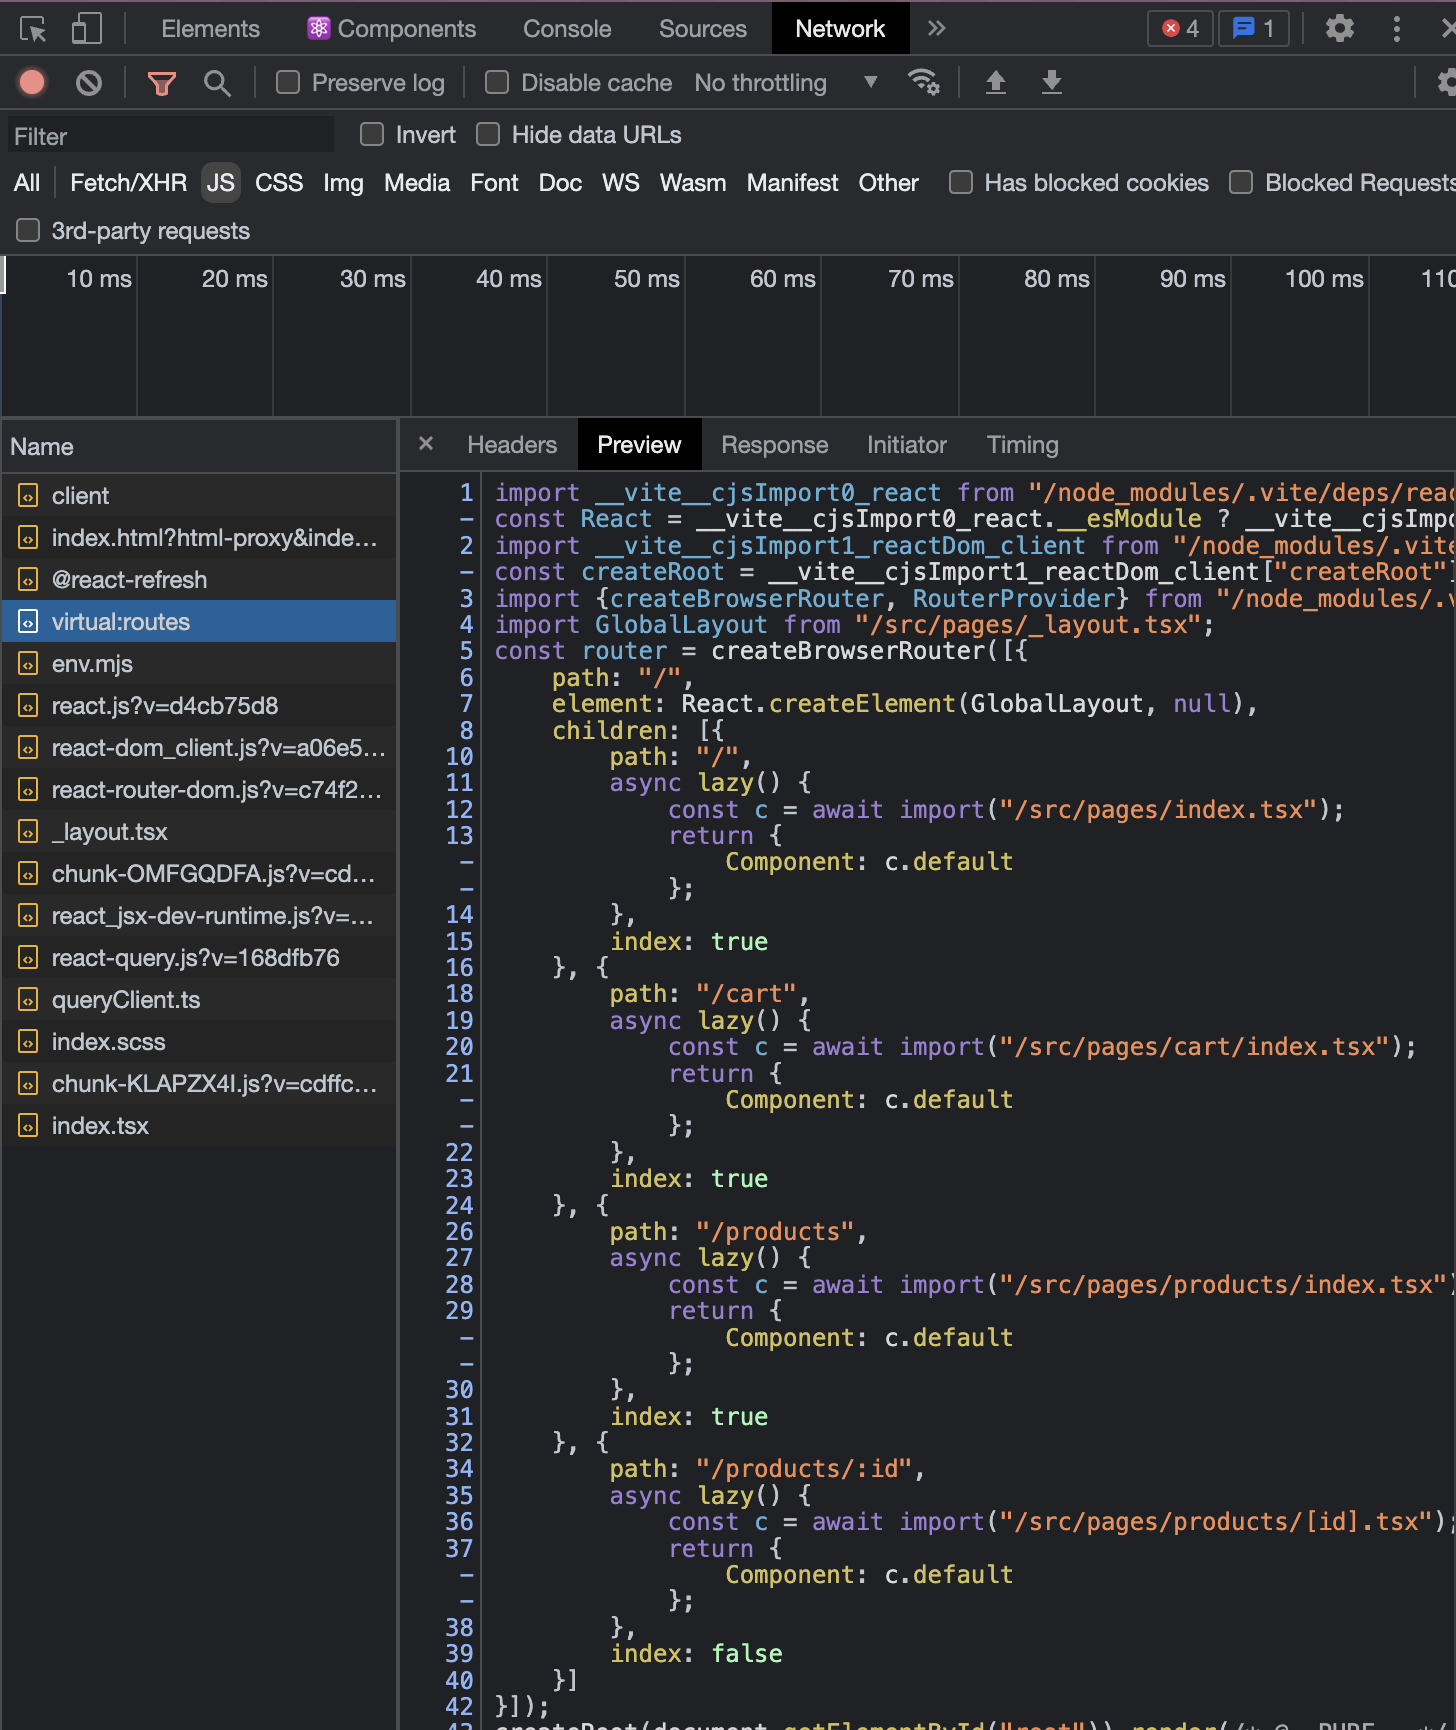
Task: Check Has blocked cookies
Action: [x=961, y=182]
